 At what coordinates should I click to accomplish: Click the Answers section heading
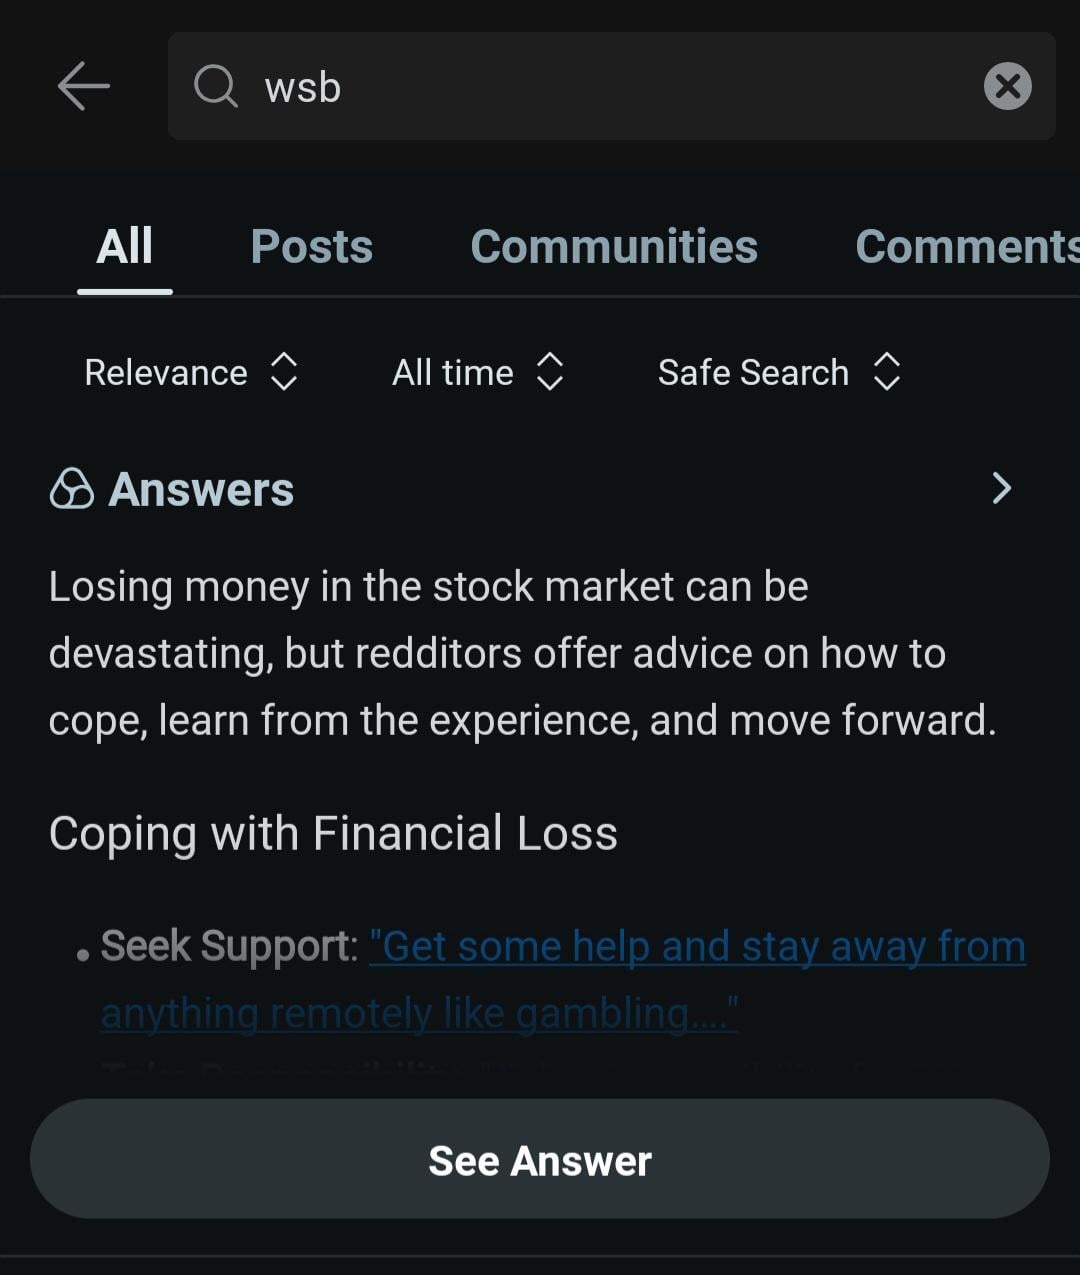pyautogui.click(x=201, y=489)
